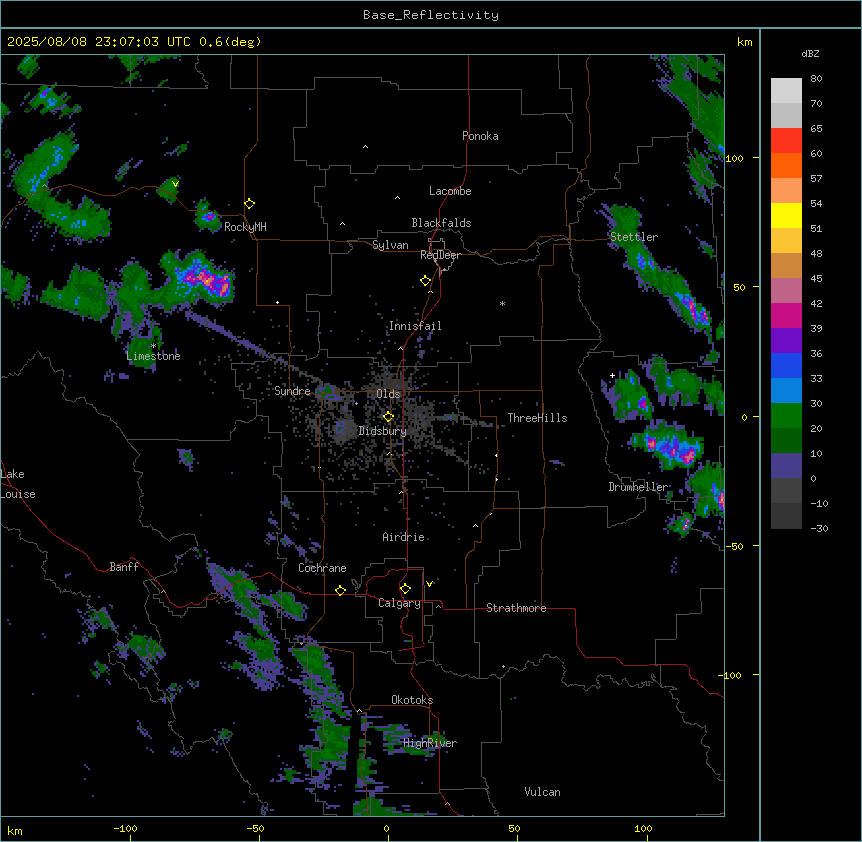Select the purple swatch in dBZ legend
The height and width of the screenshot is (842, 862).
coord(786,341)
